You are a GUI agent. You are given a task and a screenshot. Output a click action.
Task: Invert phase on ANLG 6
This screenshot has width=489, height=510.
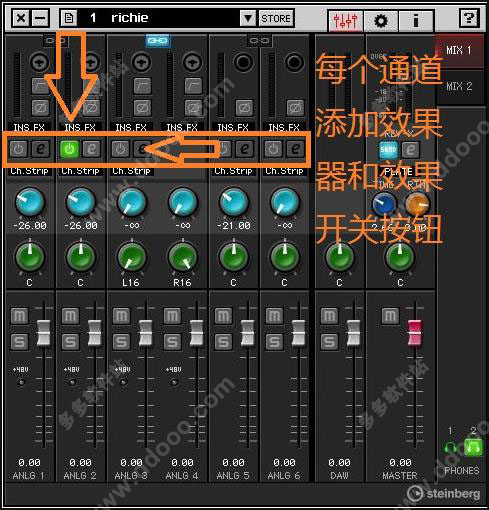point(295,108)
